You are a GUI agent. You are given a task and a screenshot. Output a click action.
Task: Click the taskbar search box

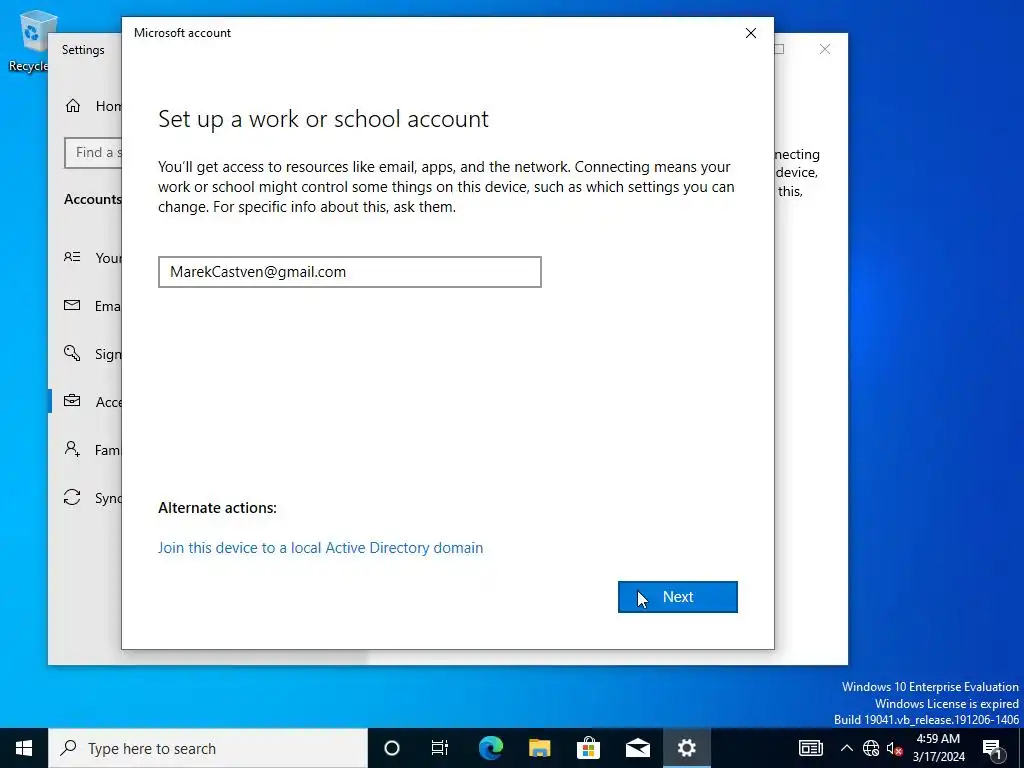208,748
